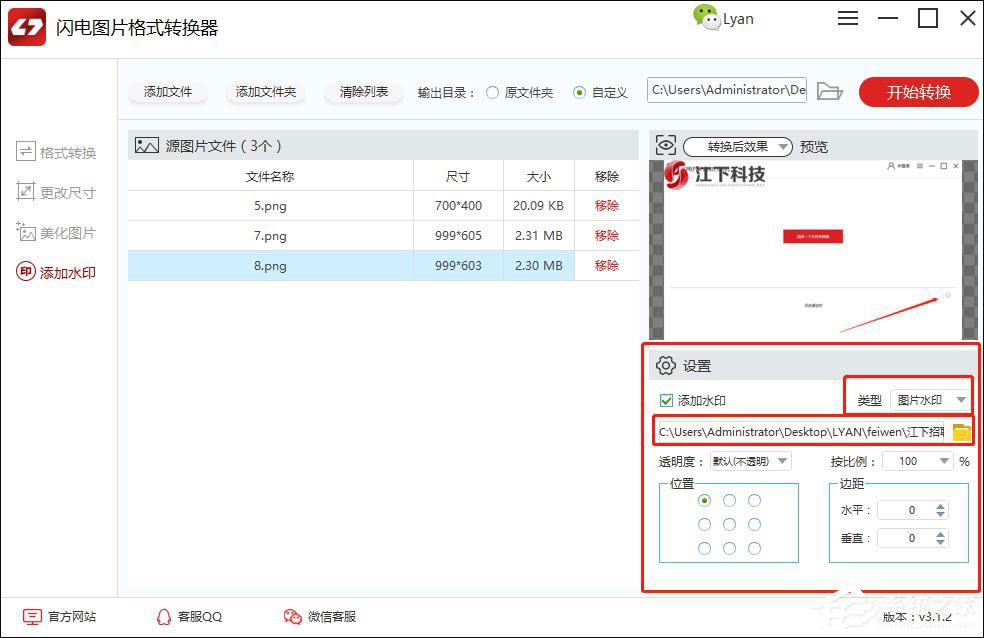Open the yellow folder icon for watermark image path
Viewport: 984px width, 638px height.
click(x=961, y=430)
